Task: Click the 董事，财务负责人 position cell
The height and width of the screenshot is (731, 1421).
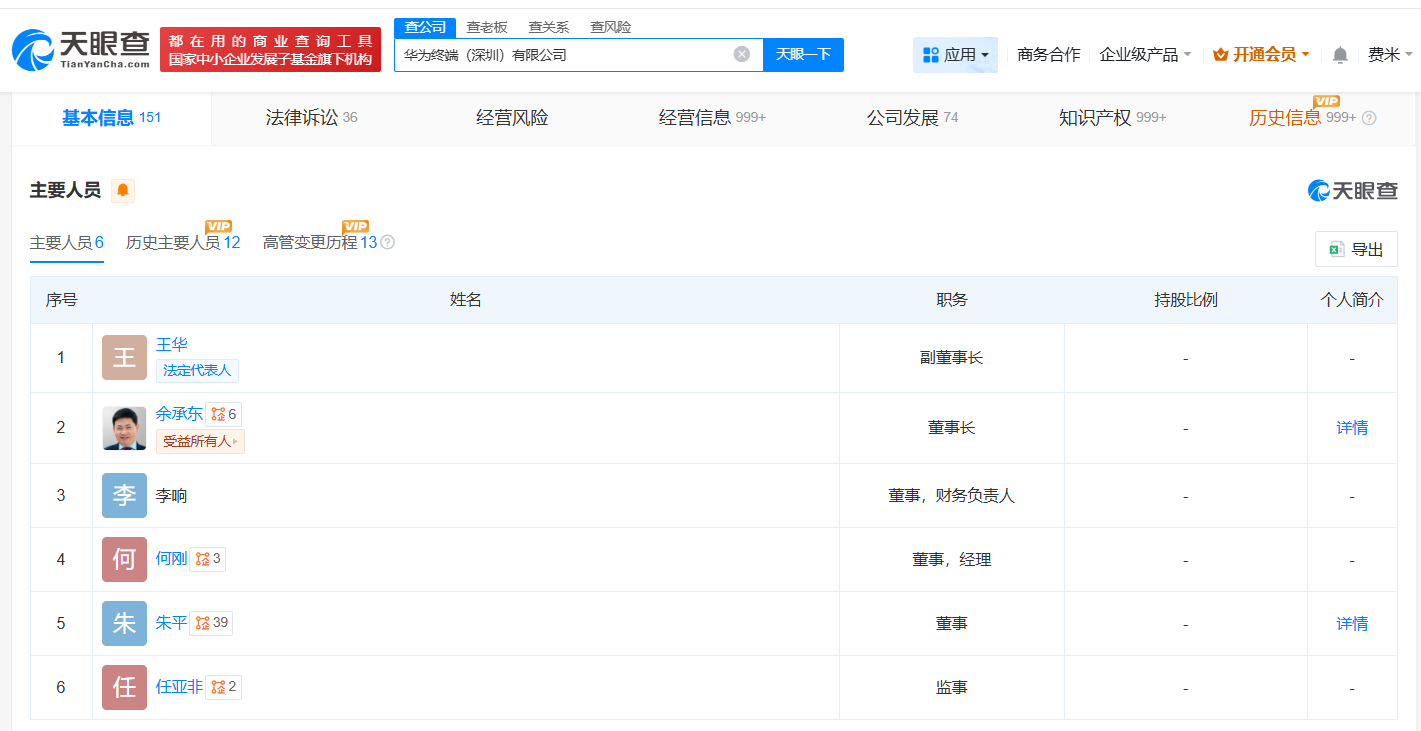Action: [x=952, y=496]
